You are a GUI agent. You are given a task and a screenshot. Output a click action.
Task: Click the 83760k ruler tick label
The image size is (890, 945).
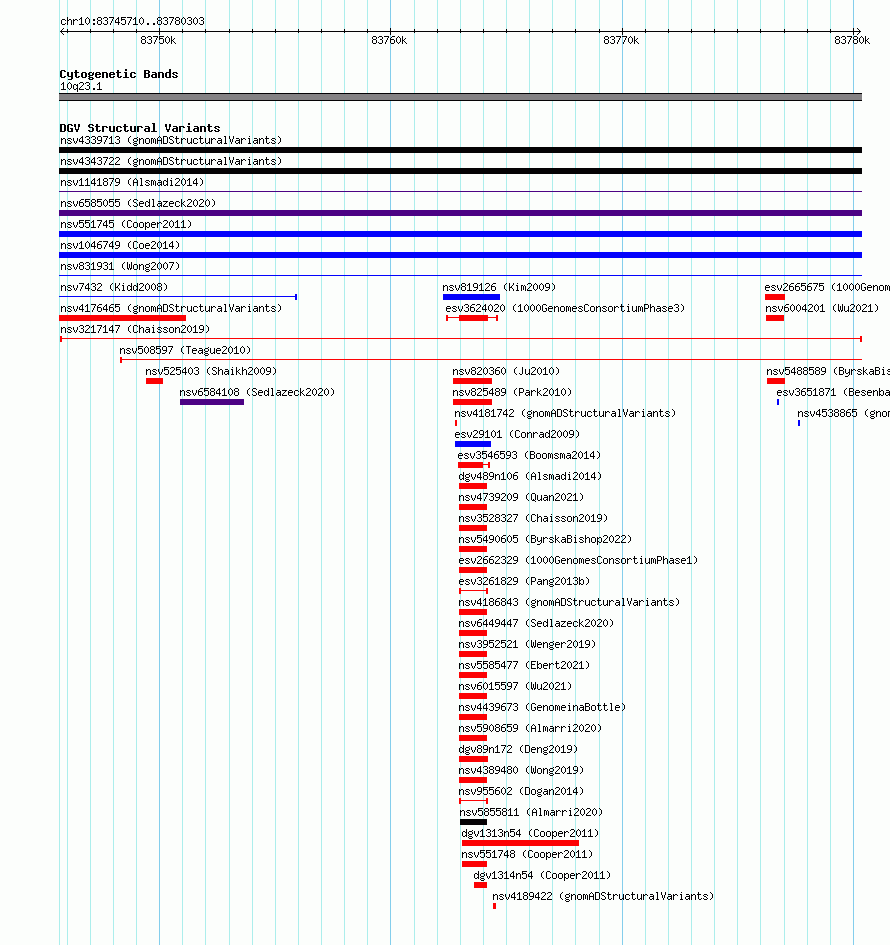(x=389, y=40)
